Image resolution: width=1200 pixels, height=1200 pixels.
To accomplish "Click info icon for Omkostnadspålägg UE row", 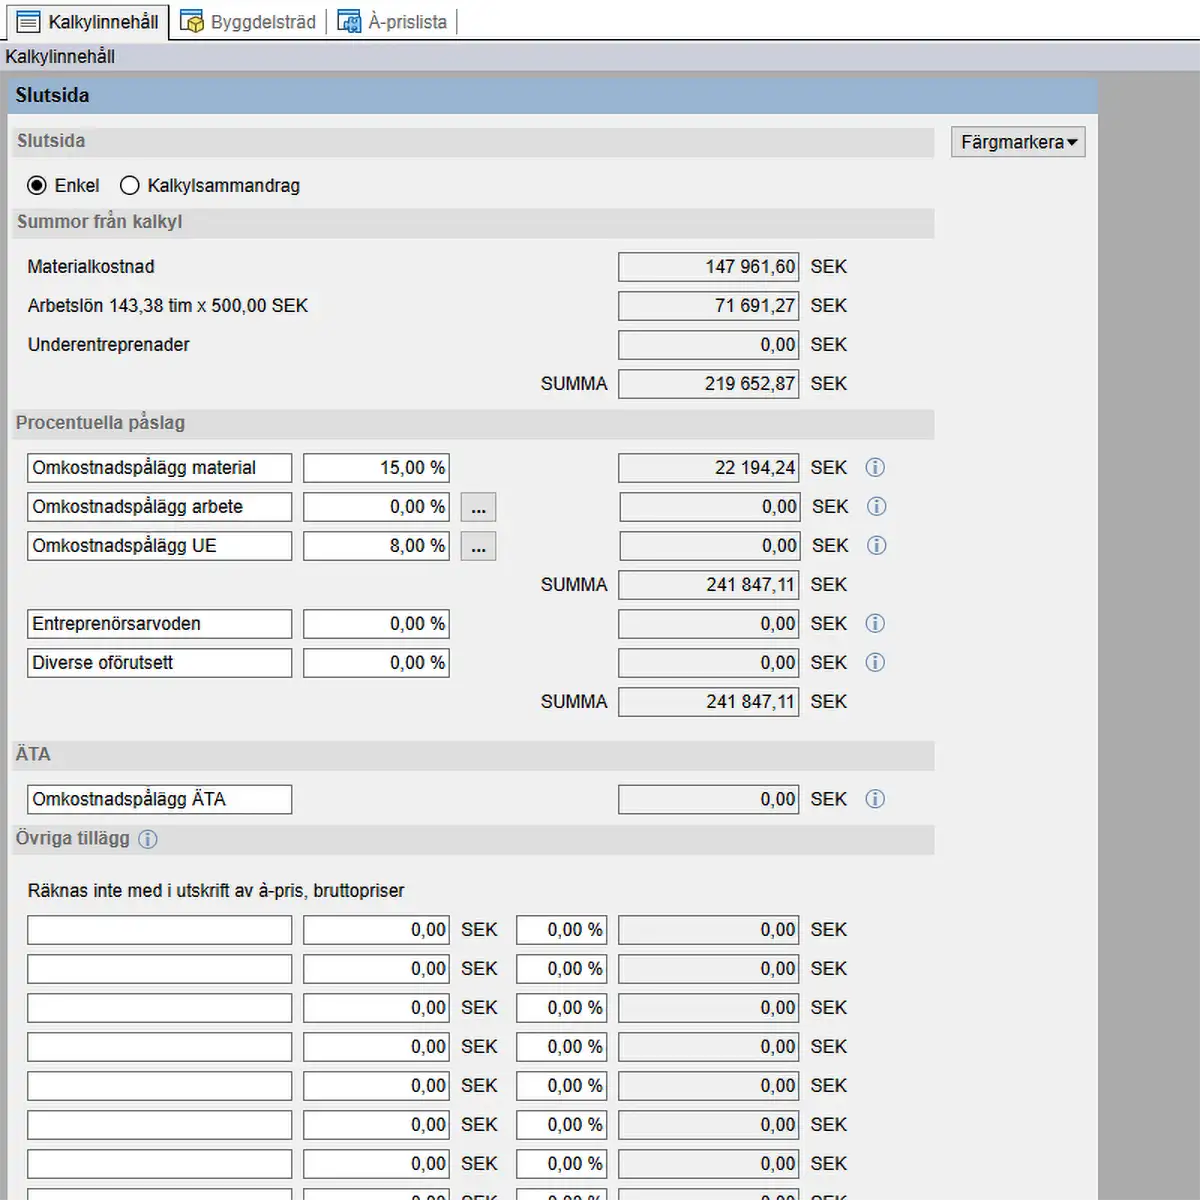I will (876, 546).
